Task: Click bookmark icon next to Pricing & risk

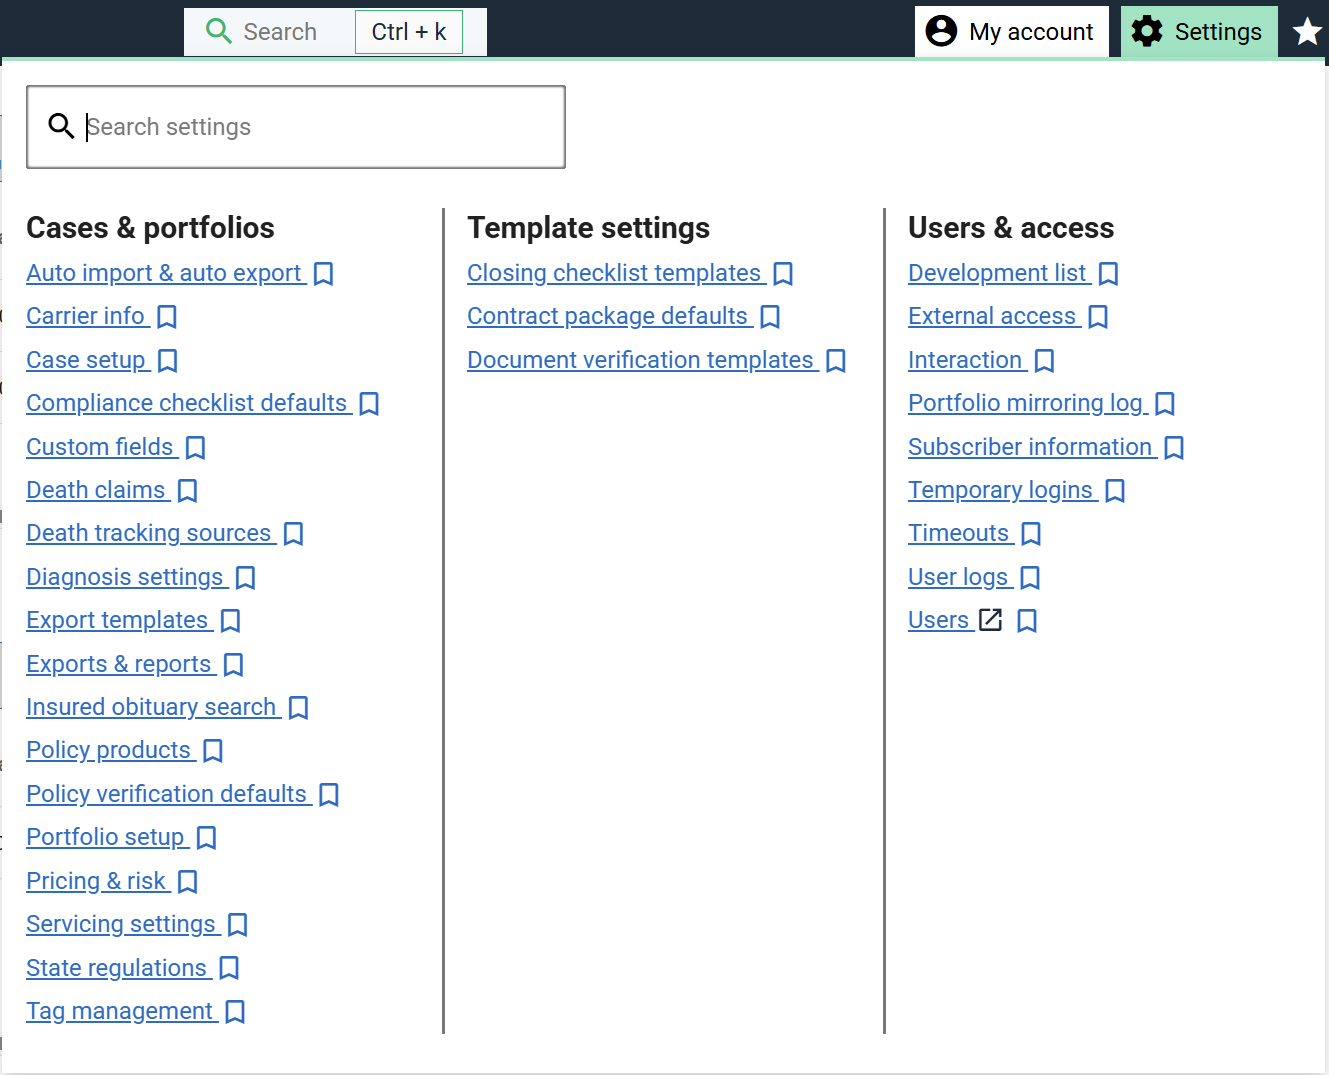Action: (187, 882)
